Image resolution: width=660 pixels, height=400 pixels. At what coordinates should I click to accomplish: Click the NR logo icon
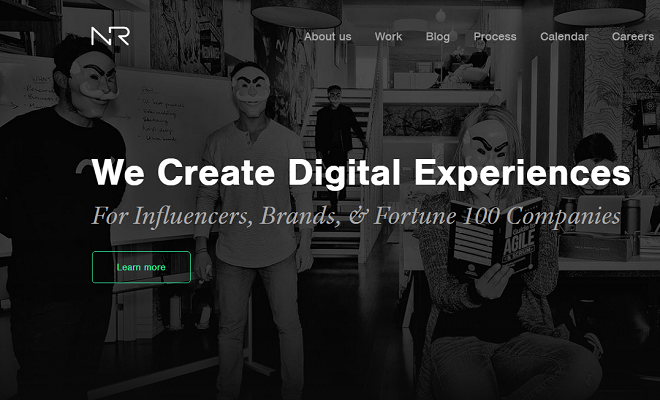(x=110, y=36)
